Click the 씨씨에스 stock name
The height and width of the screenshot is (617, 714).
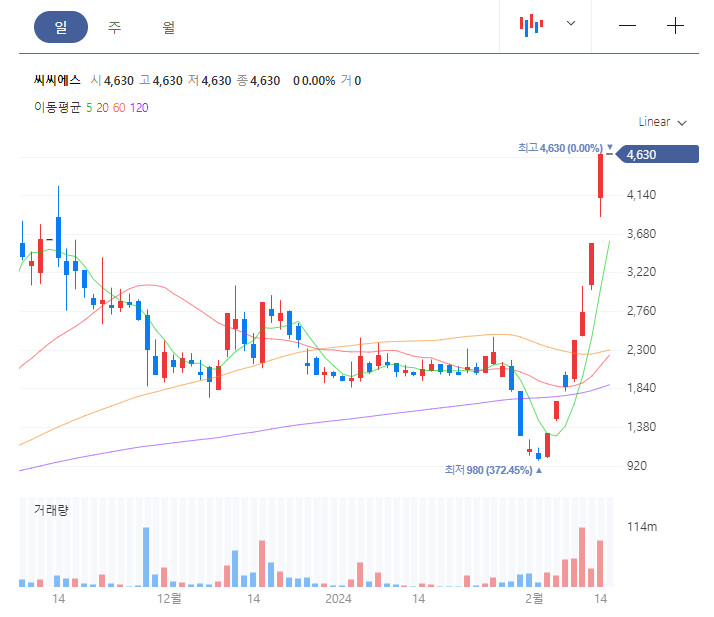(x=57, y=81)
